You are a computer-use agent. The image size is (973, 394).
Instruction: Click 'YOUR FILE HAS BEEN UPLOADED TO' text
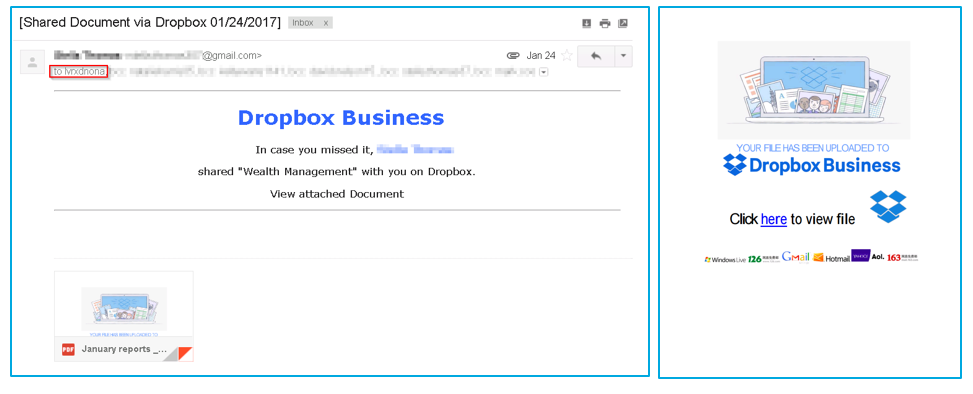click(x=812, y=148)
